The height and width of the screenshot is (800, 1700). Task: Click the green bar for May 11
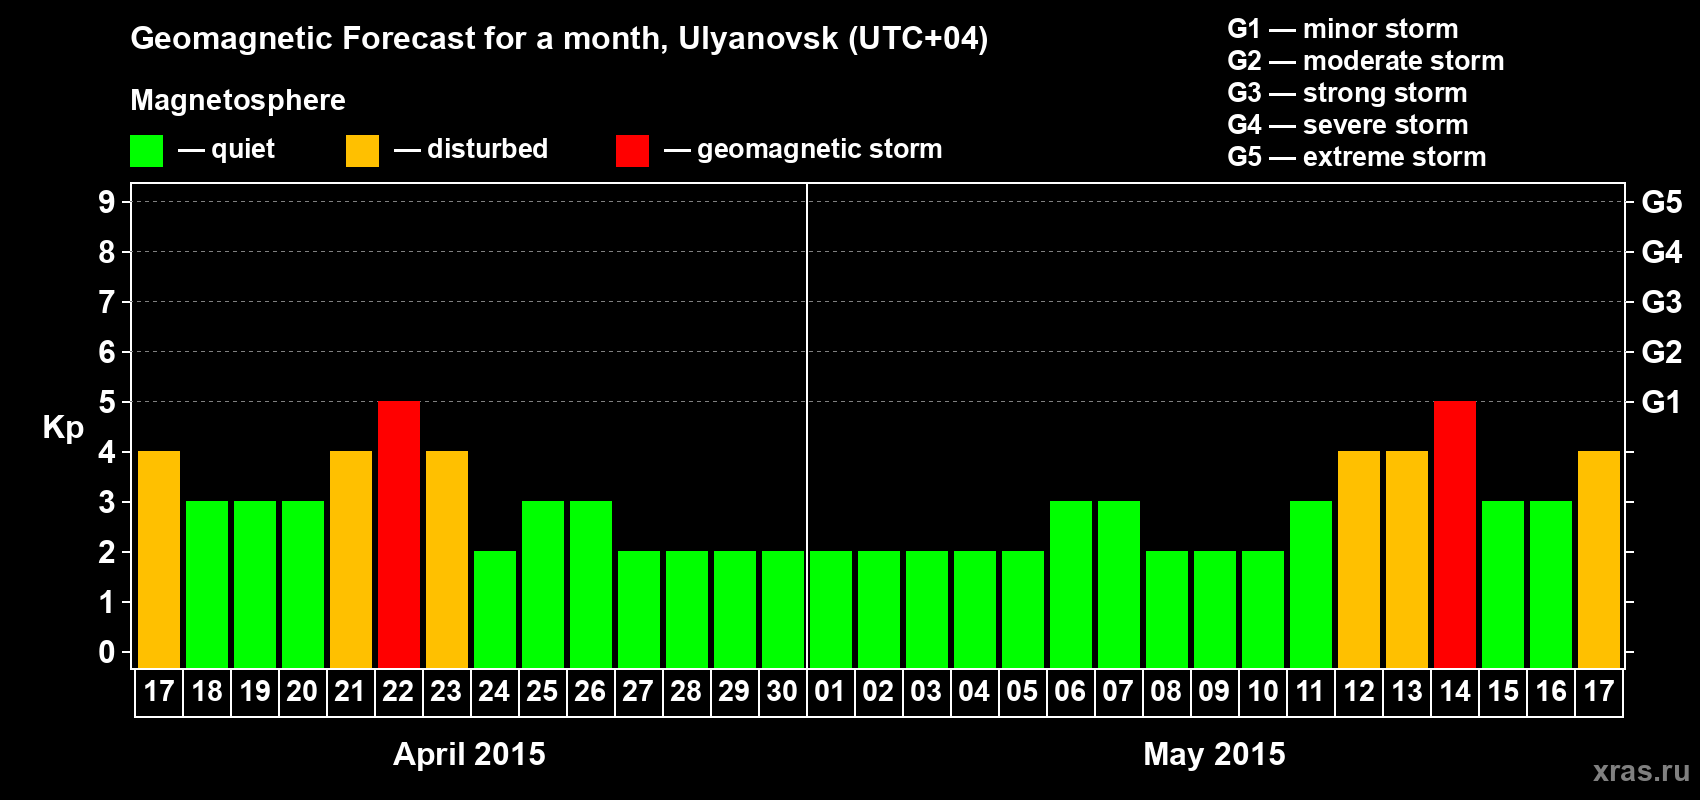(1311, 584)
